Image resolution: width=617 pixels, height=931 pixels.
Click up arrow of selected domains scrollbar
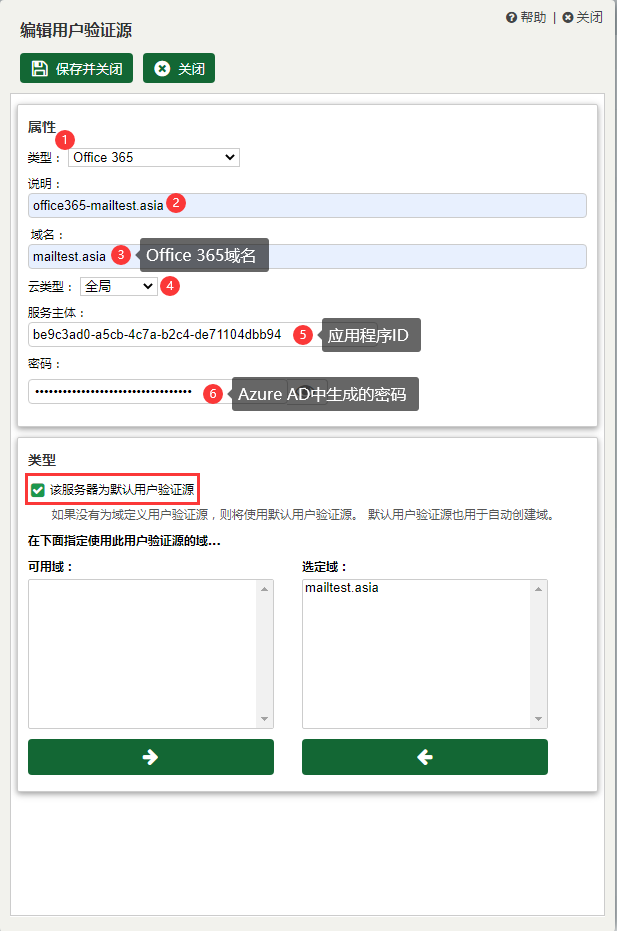(538, 589)
